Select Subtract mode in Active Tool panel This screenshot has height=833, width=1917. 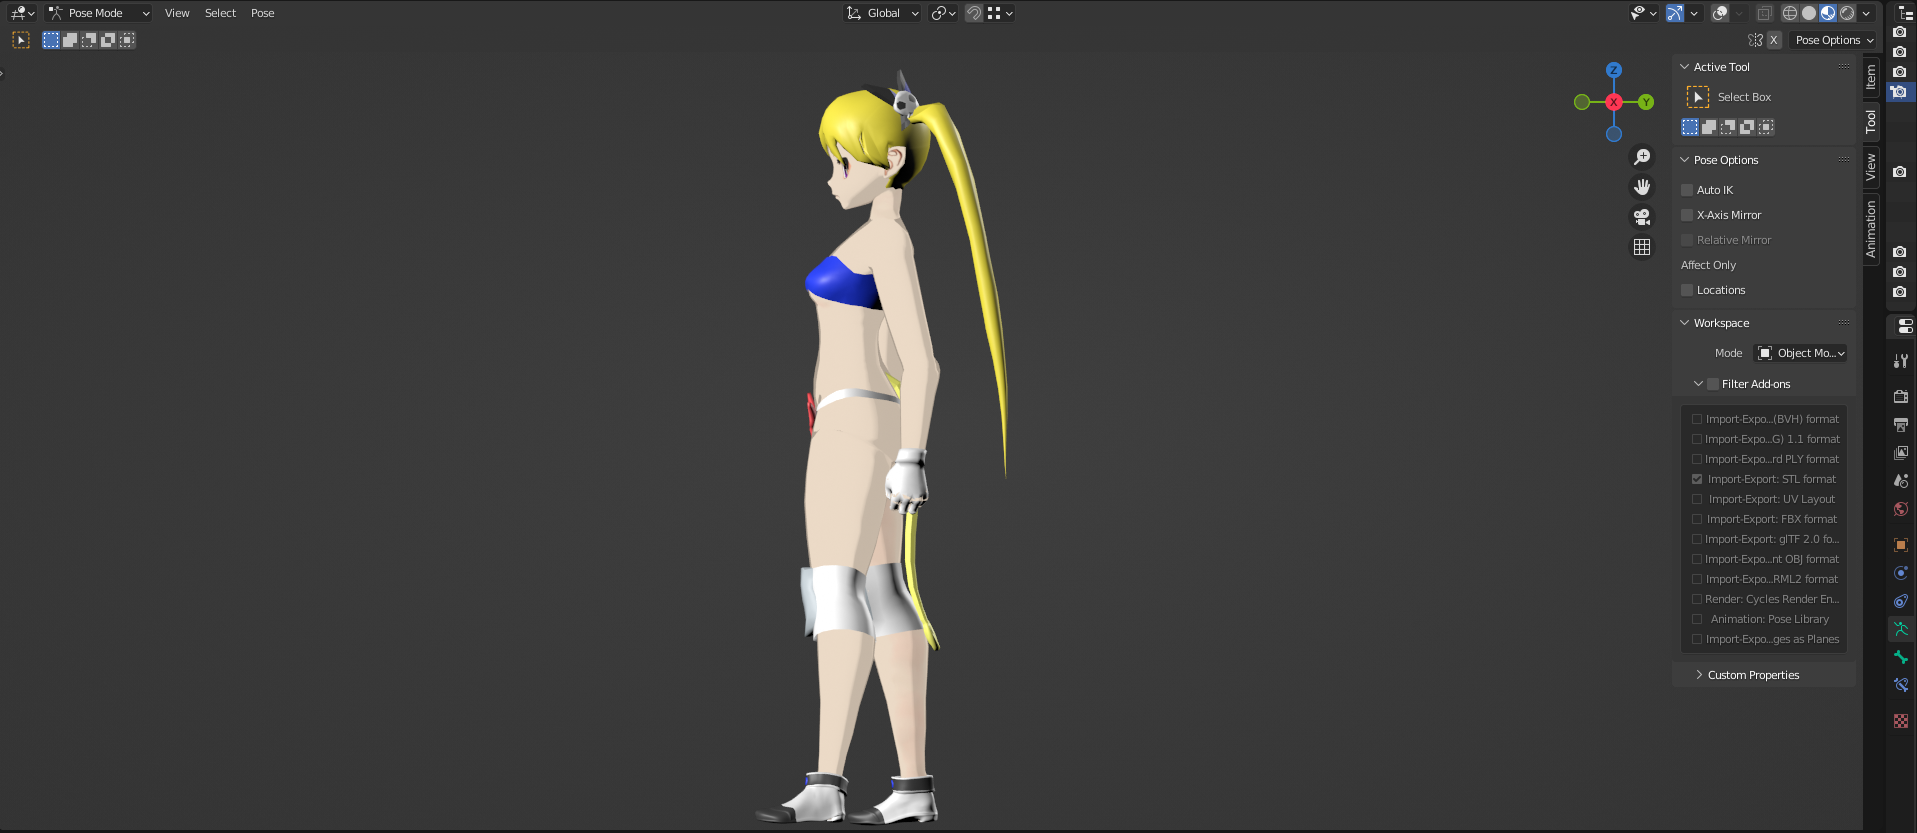point(1728,127)
